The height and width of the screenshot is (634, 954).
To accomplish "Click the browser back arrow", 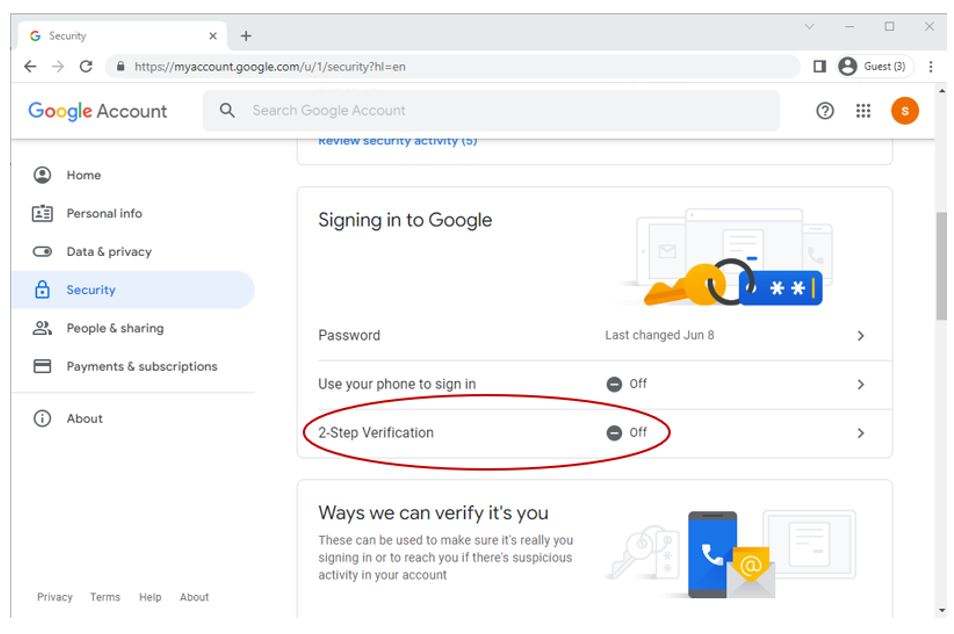I will (30, 67).
